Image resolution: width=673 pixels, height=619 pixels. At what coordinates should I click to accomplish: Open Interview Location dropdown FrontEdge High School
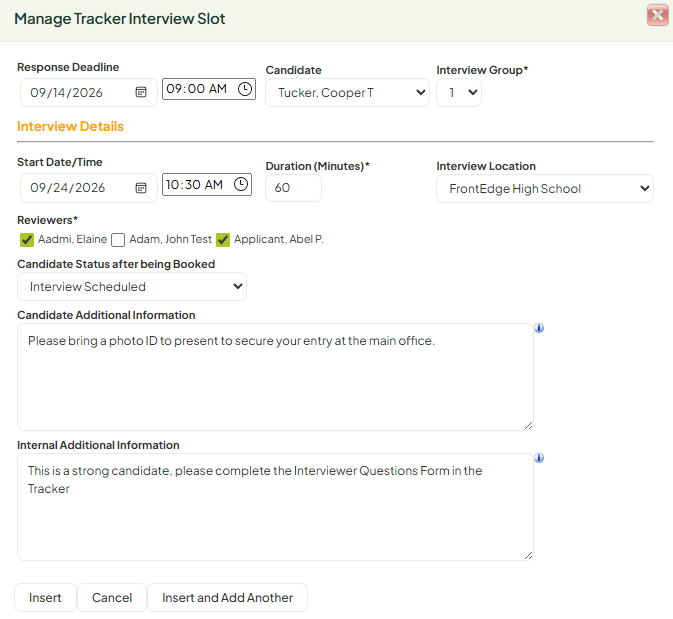click(545, 188)
